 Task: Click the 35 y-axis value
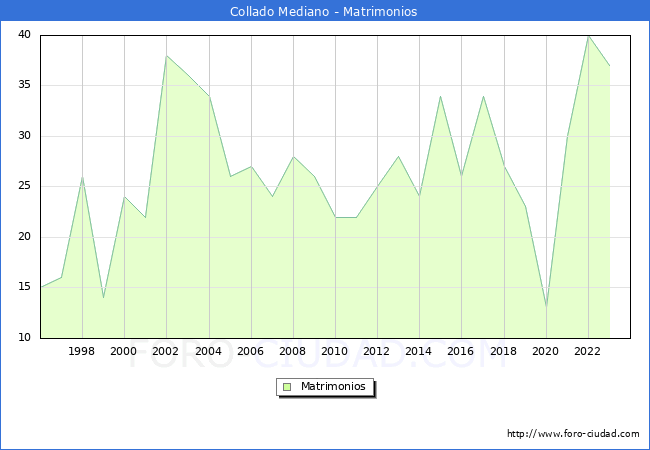pyautogui.click(x=24, y=85)
